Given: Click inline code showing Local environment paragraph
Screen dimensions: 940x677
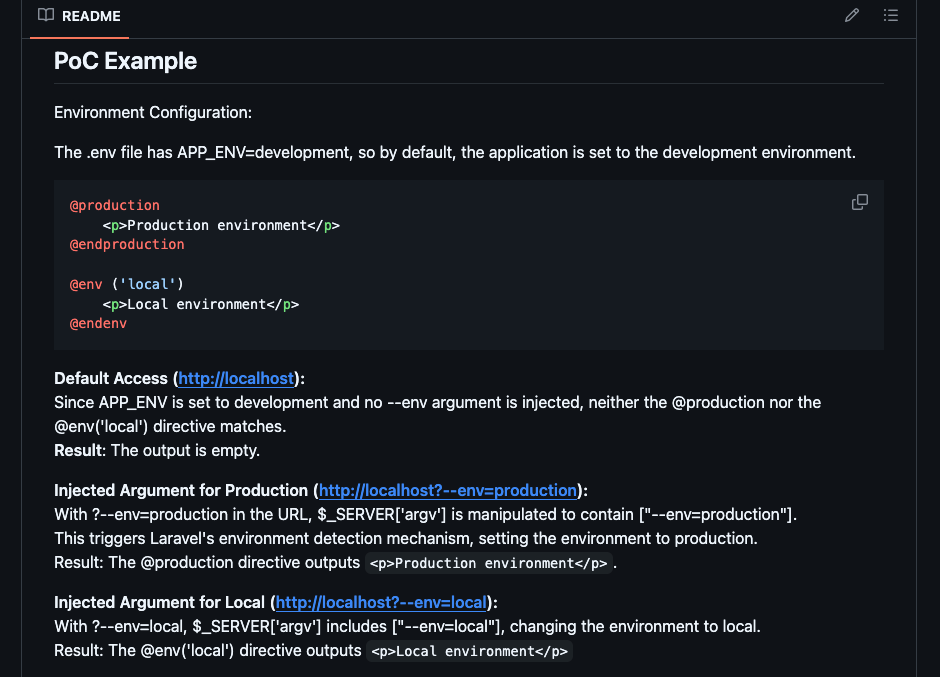Looking at the screenshot, I should (x=468, y=651).
